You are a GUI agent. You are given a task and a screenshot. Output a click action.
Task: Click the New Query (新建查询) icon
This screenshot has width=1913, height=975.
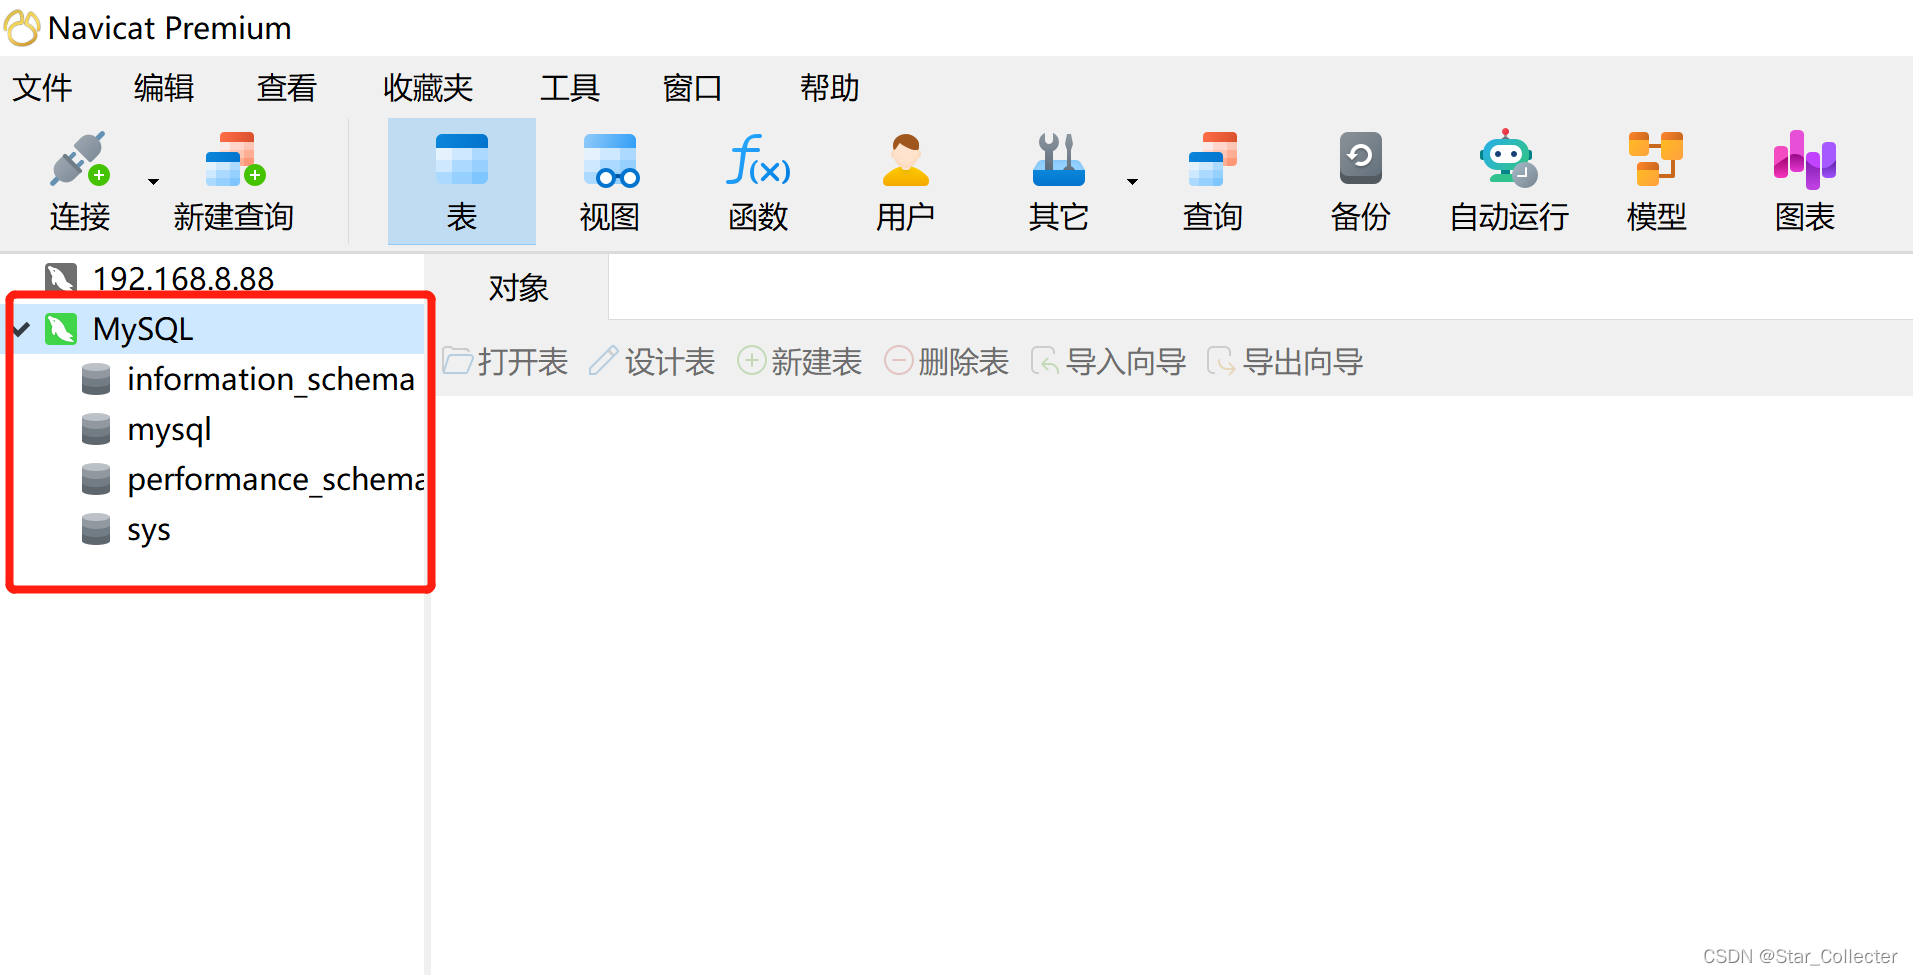[x=234, y=160]
